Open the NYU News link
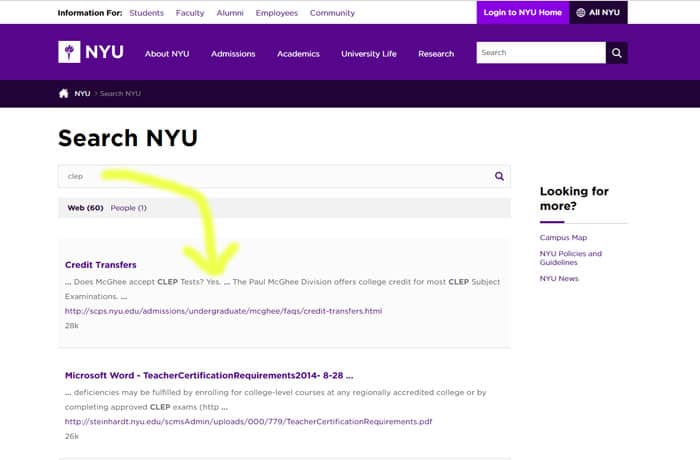 click(559, 278)
